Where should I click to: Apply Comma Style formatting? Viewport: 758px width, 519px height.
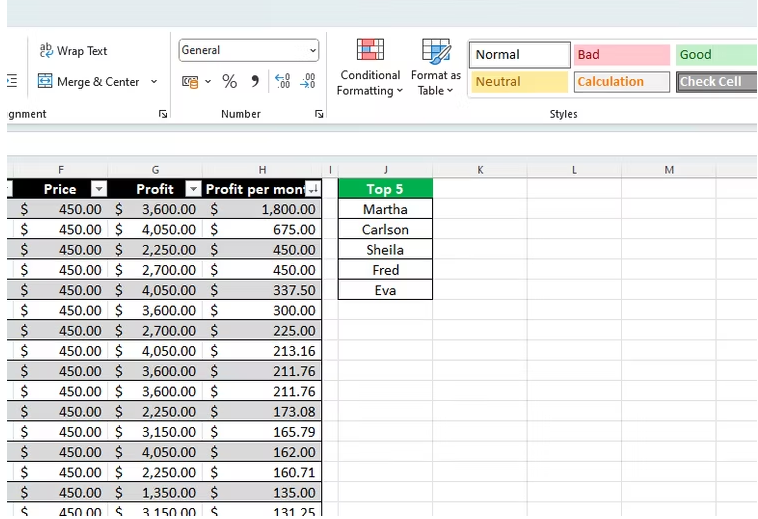[x=255, y=81]
